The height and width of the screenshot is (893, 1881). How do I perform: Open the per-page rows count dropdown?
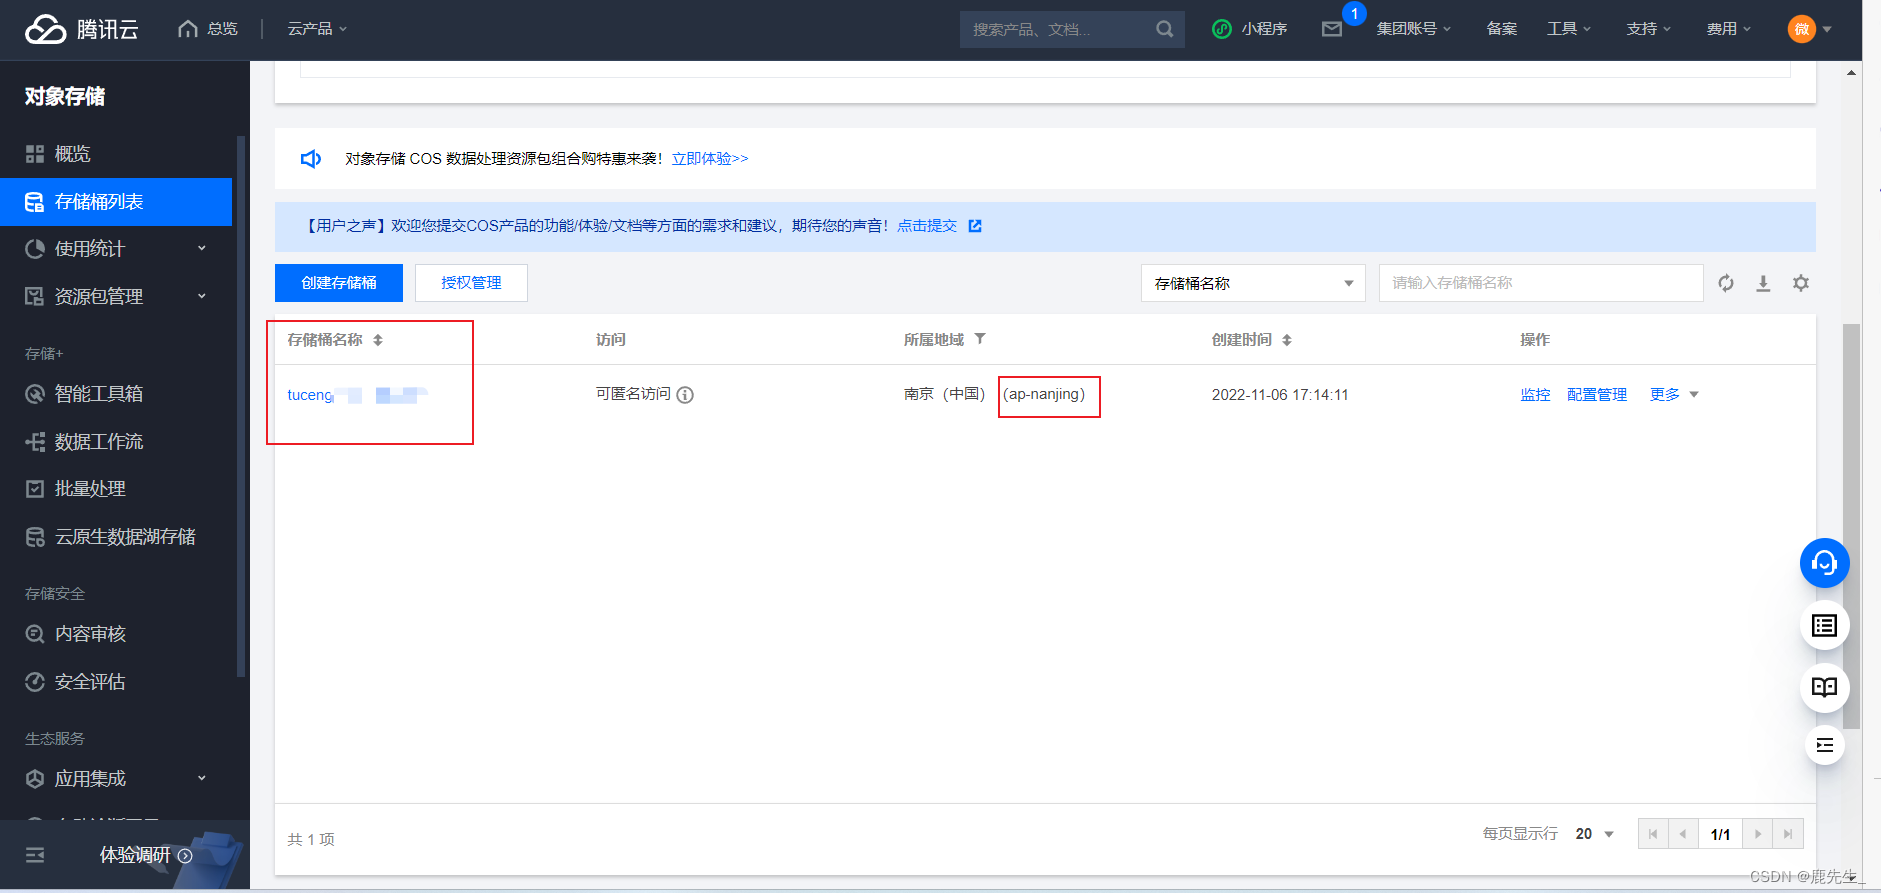coord(1594,834)
